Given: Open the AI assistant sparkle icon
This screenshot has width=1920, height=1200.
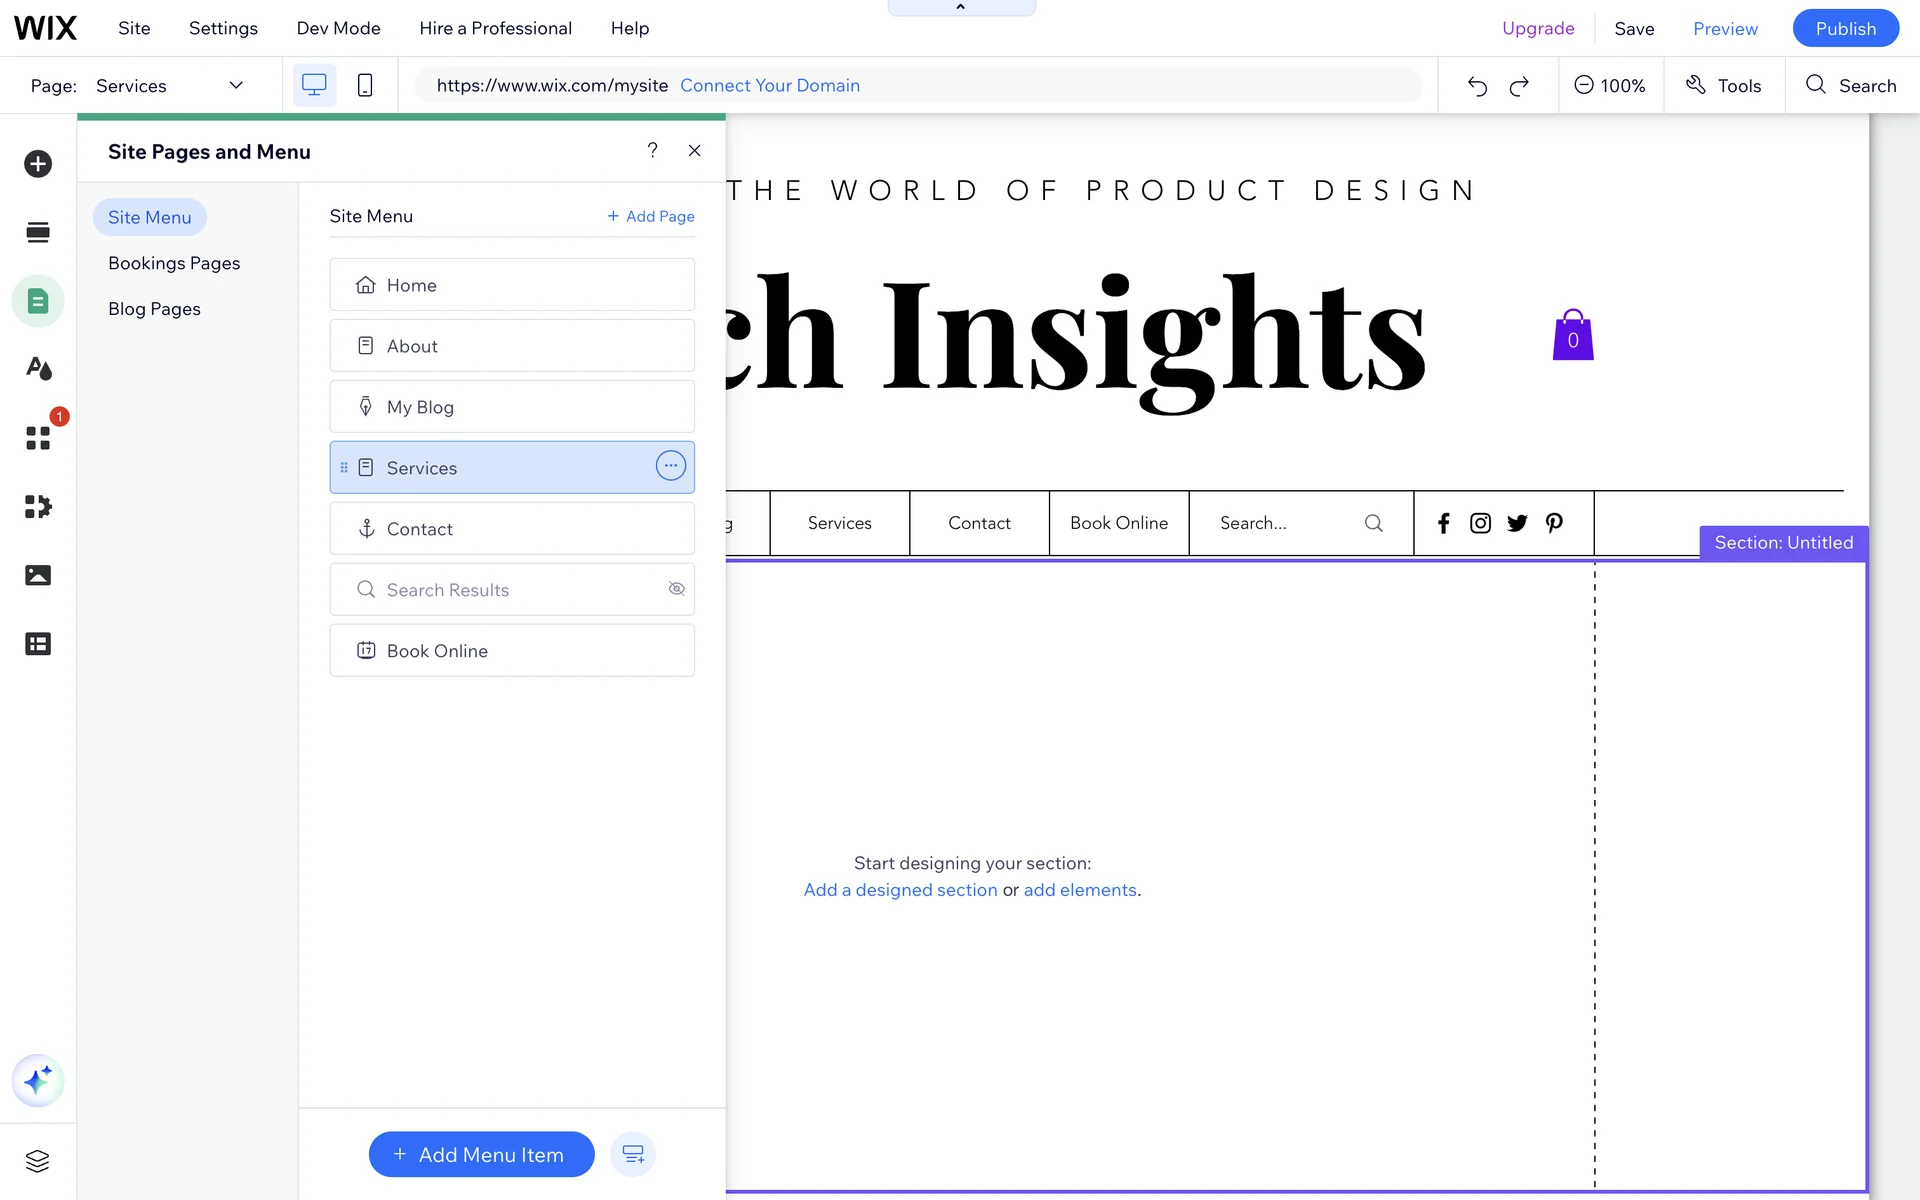Looking at the screenshot, I should point(38,1081).
